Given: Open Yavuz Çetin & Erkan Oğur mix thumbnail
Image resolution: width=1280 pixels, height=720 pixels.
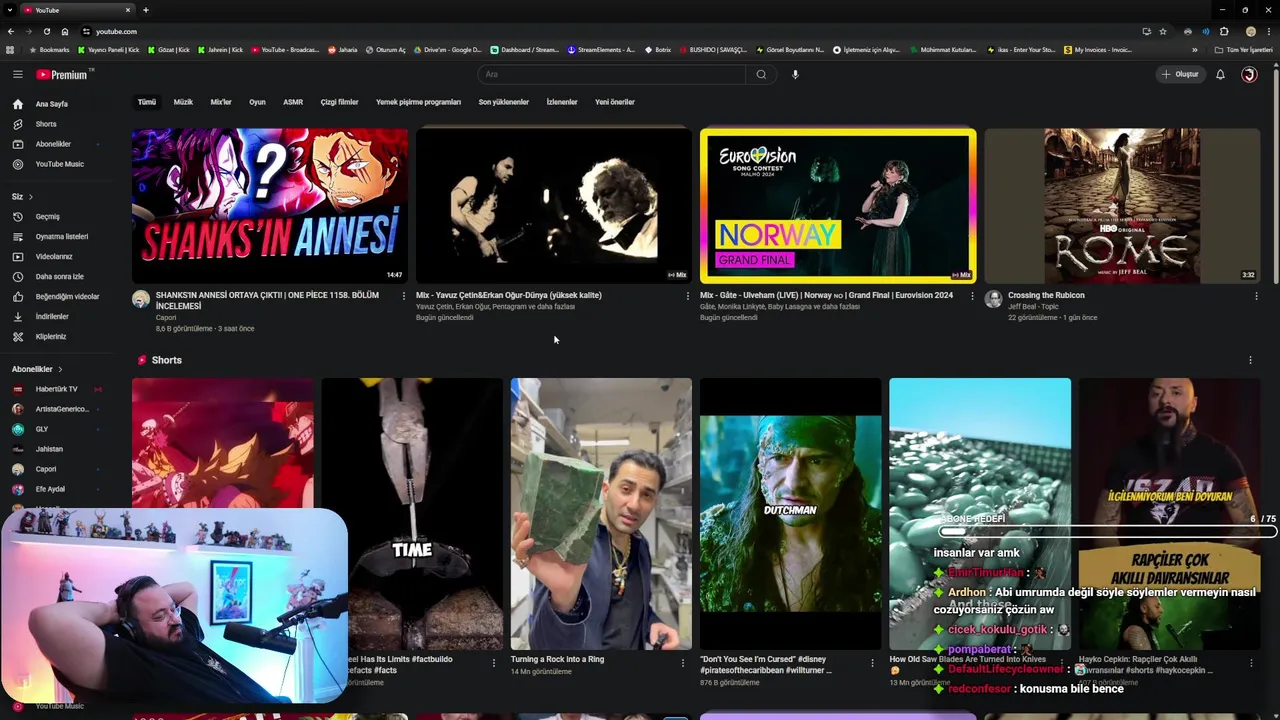Looking at the screenshot, I should [x=554, y=206].
